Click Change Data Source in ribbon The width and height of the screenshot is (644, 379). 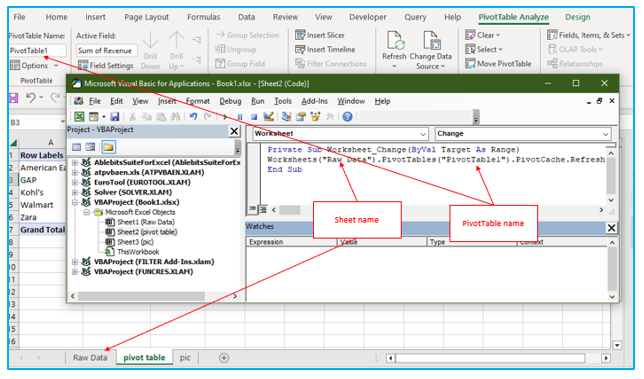coord(430,50)
